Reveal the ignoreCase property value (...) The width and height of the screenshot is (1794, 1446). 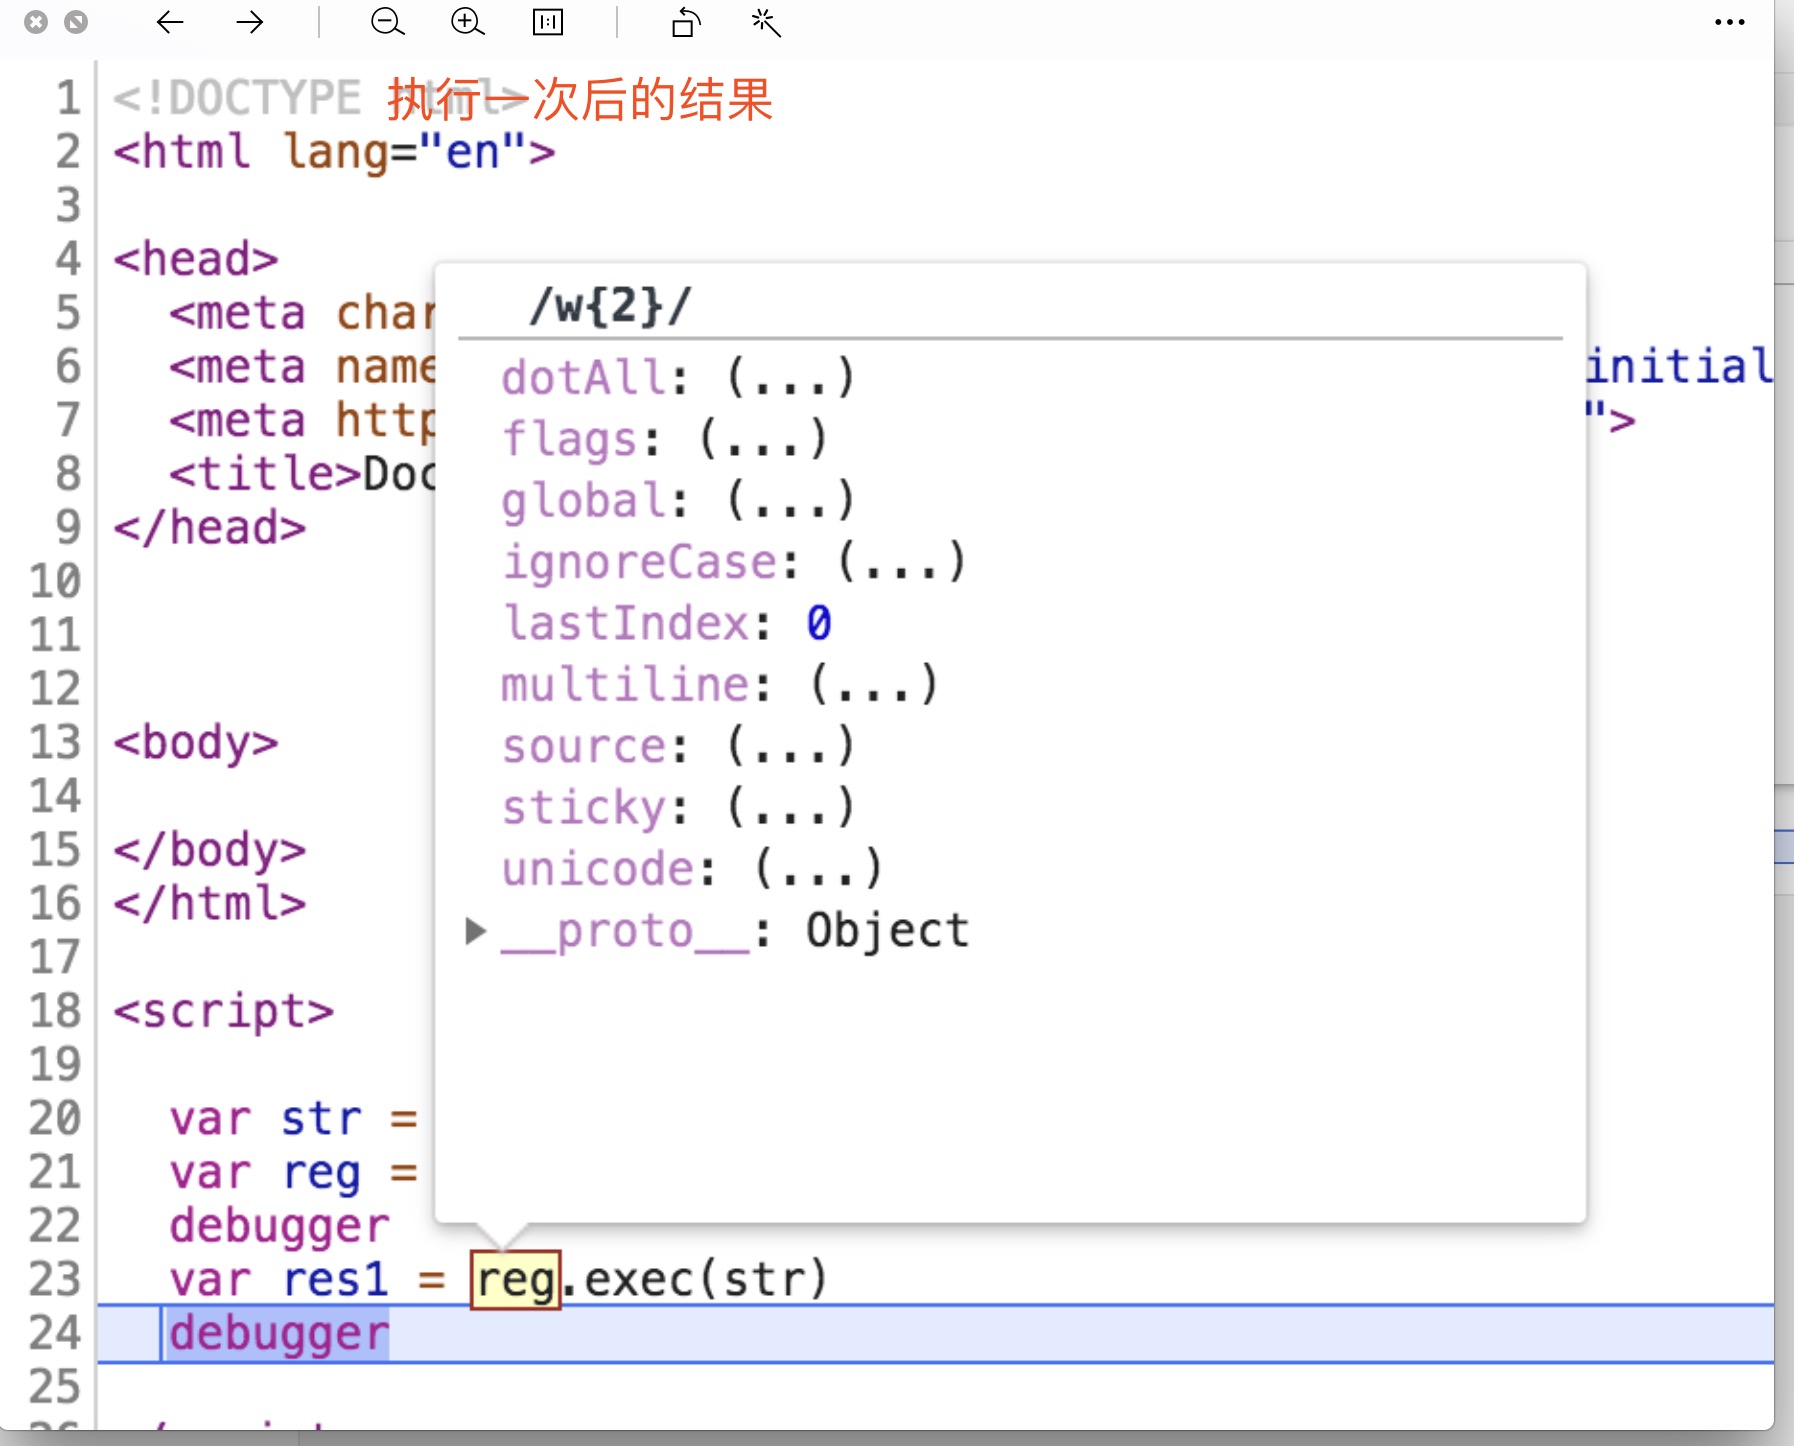[x=901, y=562]
